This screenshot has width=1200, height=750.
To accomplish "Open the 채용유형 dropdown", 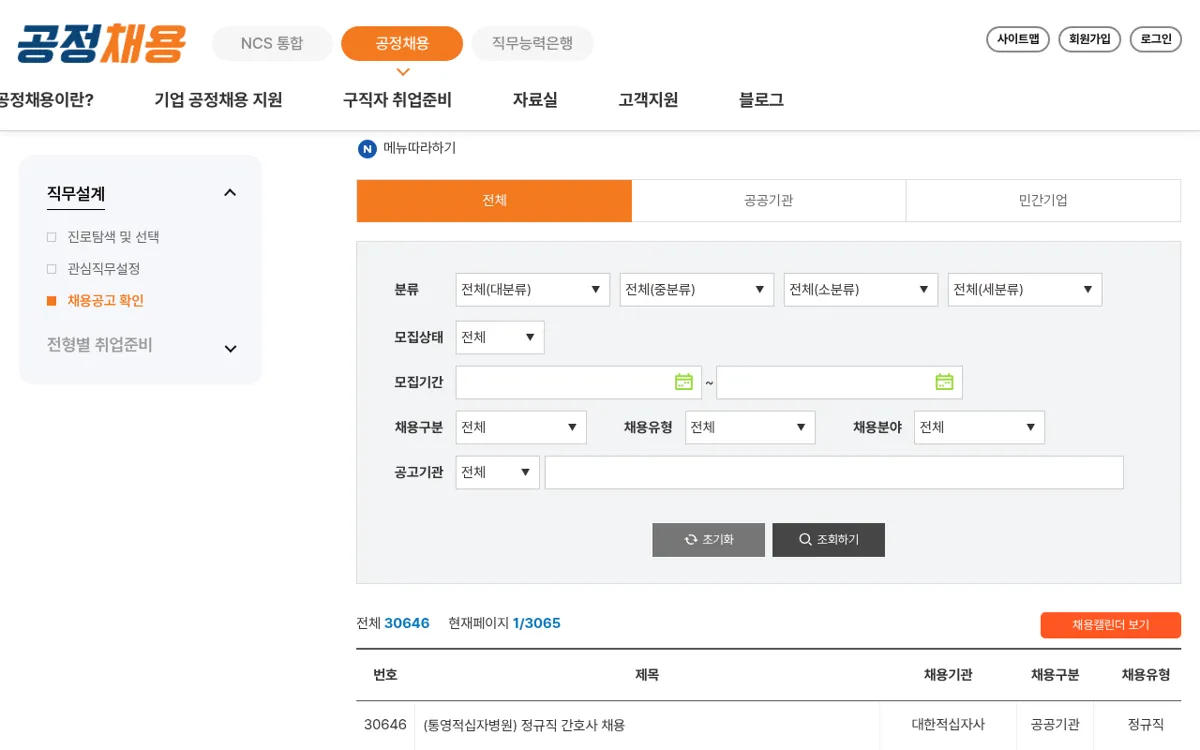I will (750, 427).
